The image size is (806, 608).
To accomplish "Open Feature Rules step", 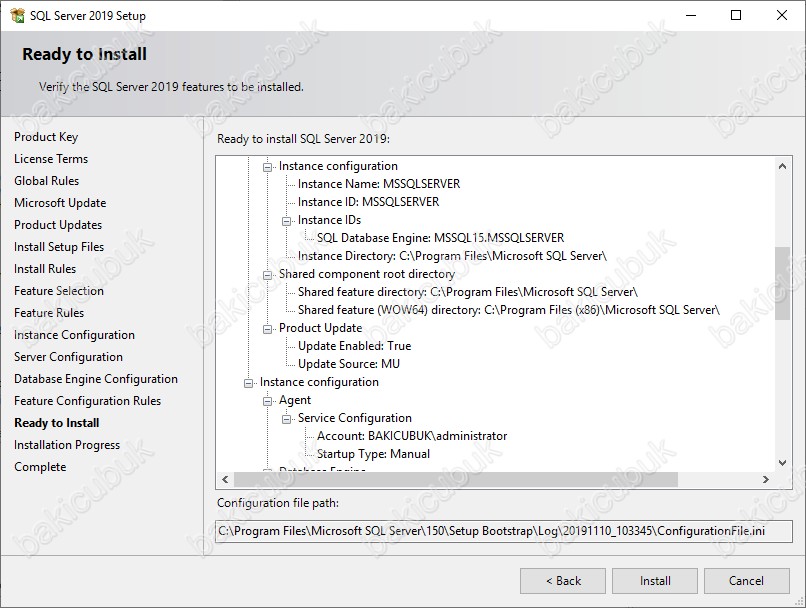I will coord(49,313).
